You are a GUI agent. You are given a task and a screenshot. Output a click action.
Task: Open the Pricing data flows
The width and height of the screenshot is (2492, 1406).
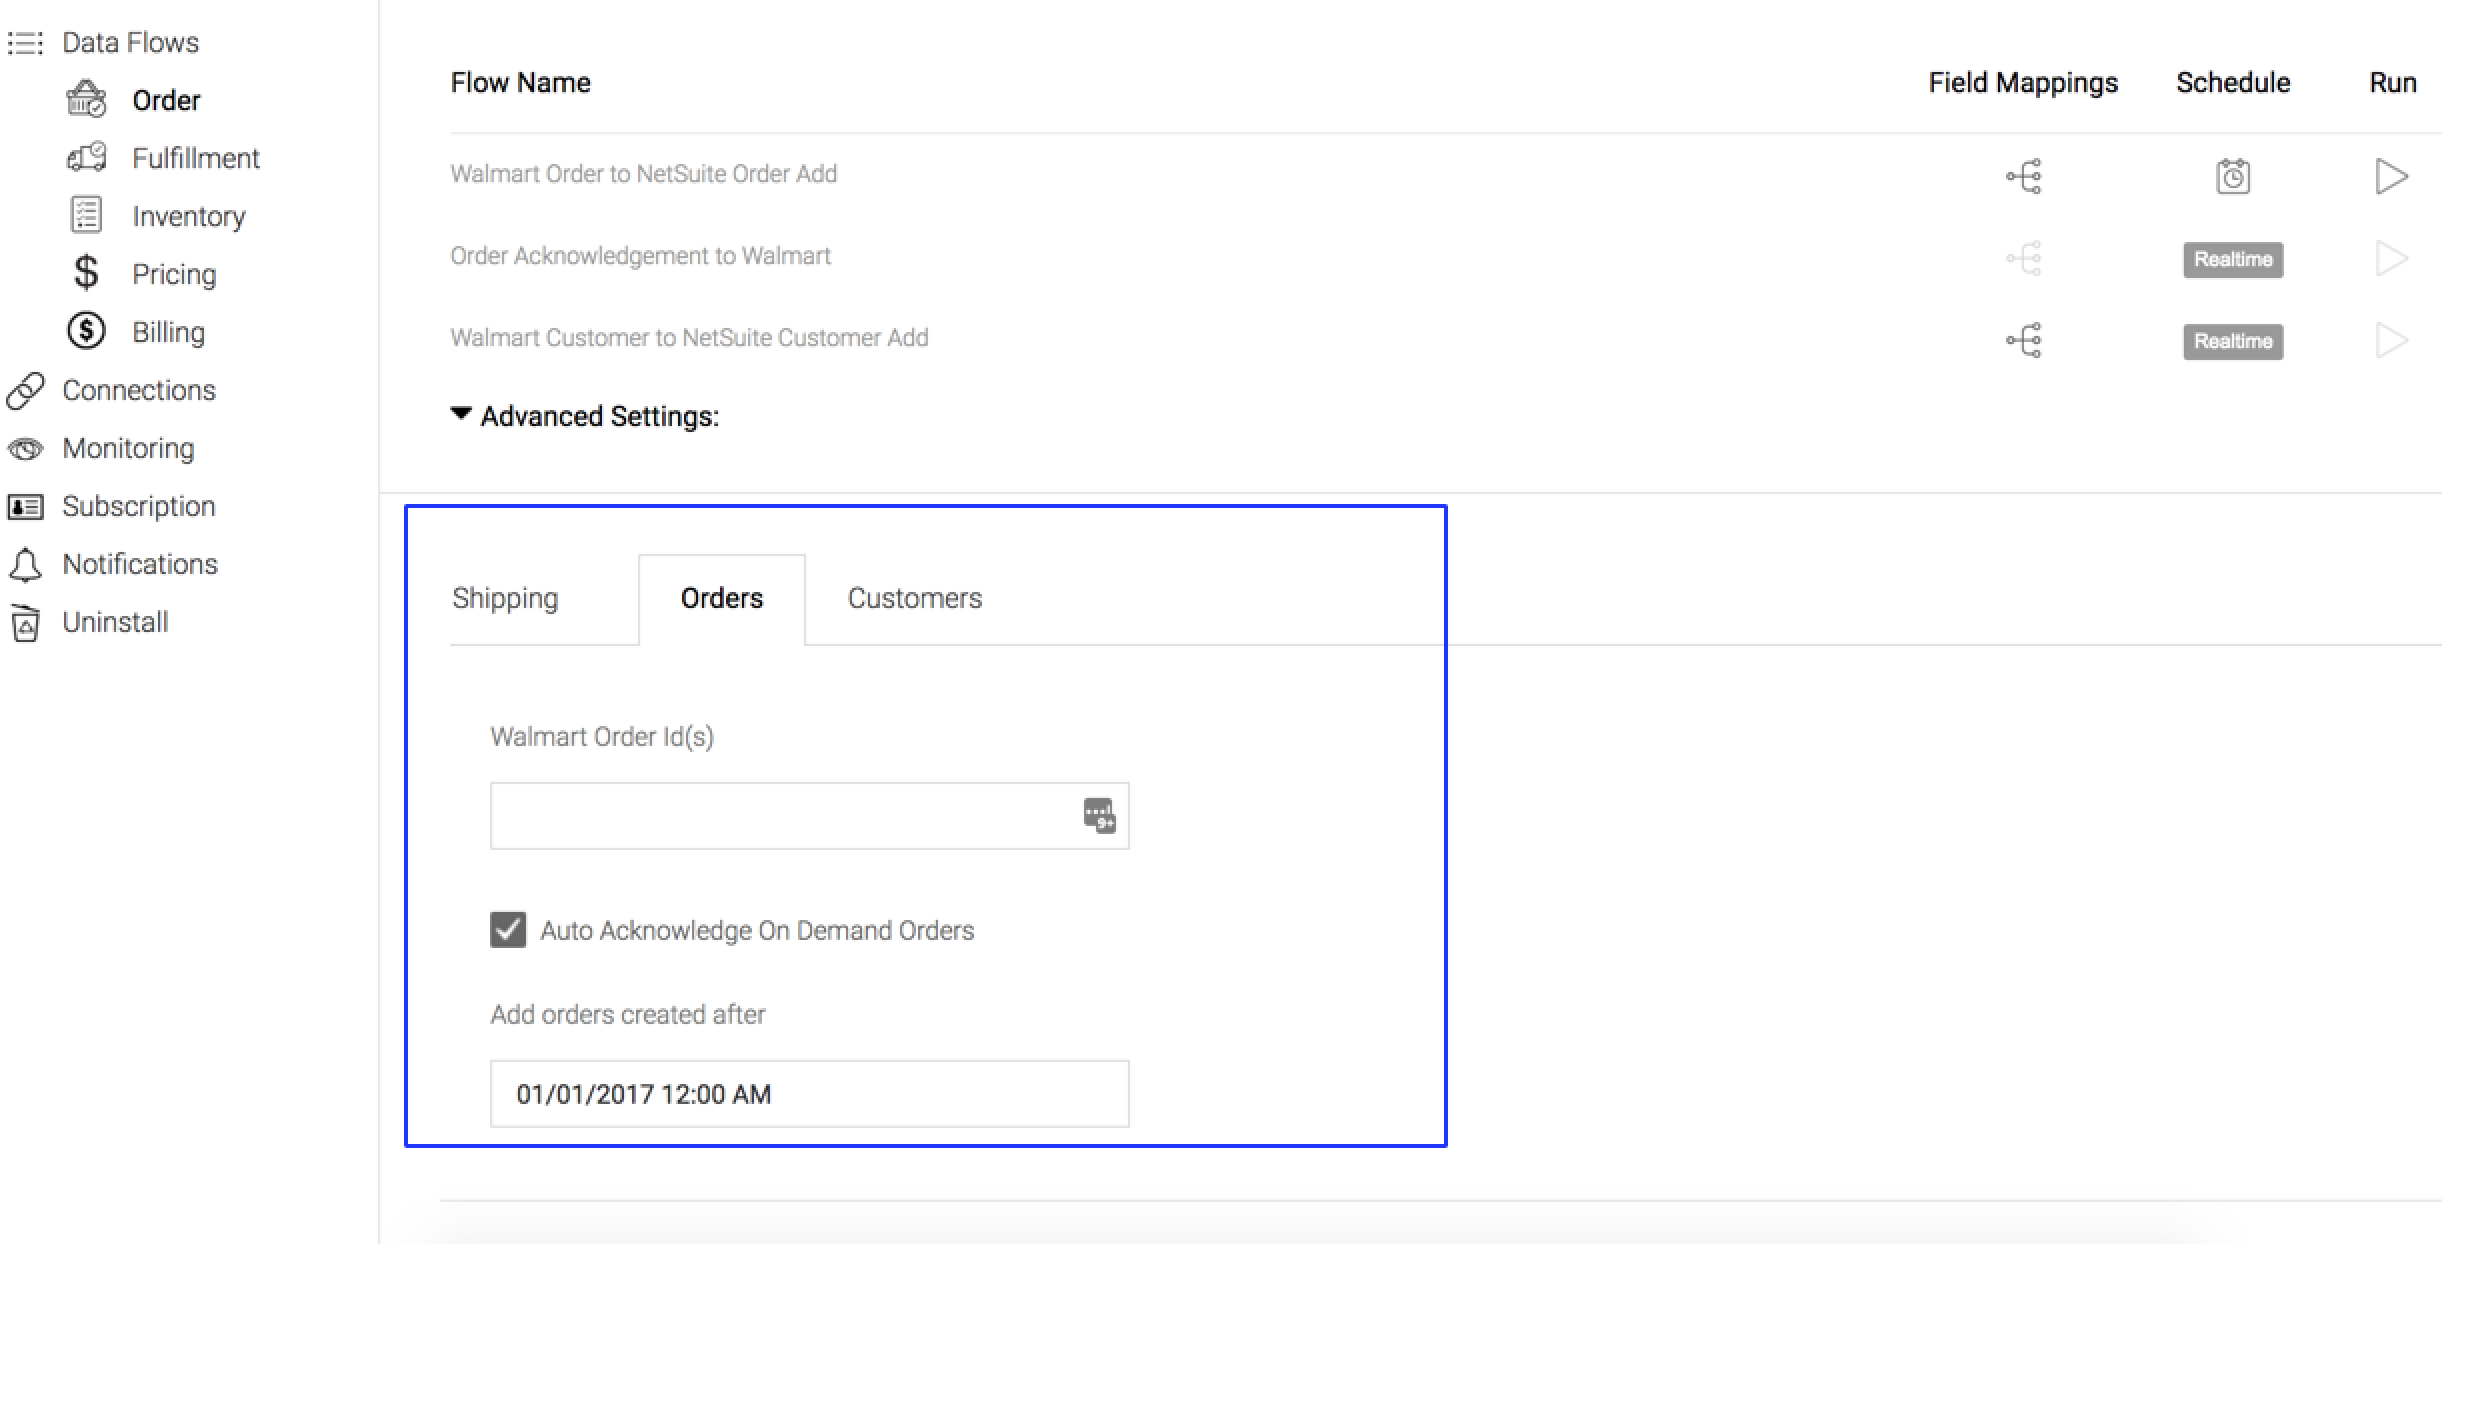(x=174, y=274)
